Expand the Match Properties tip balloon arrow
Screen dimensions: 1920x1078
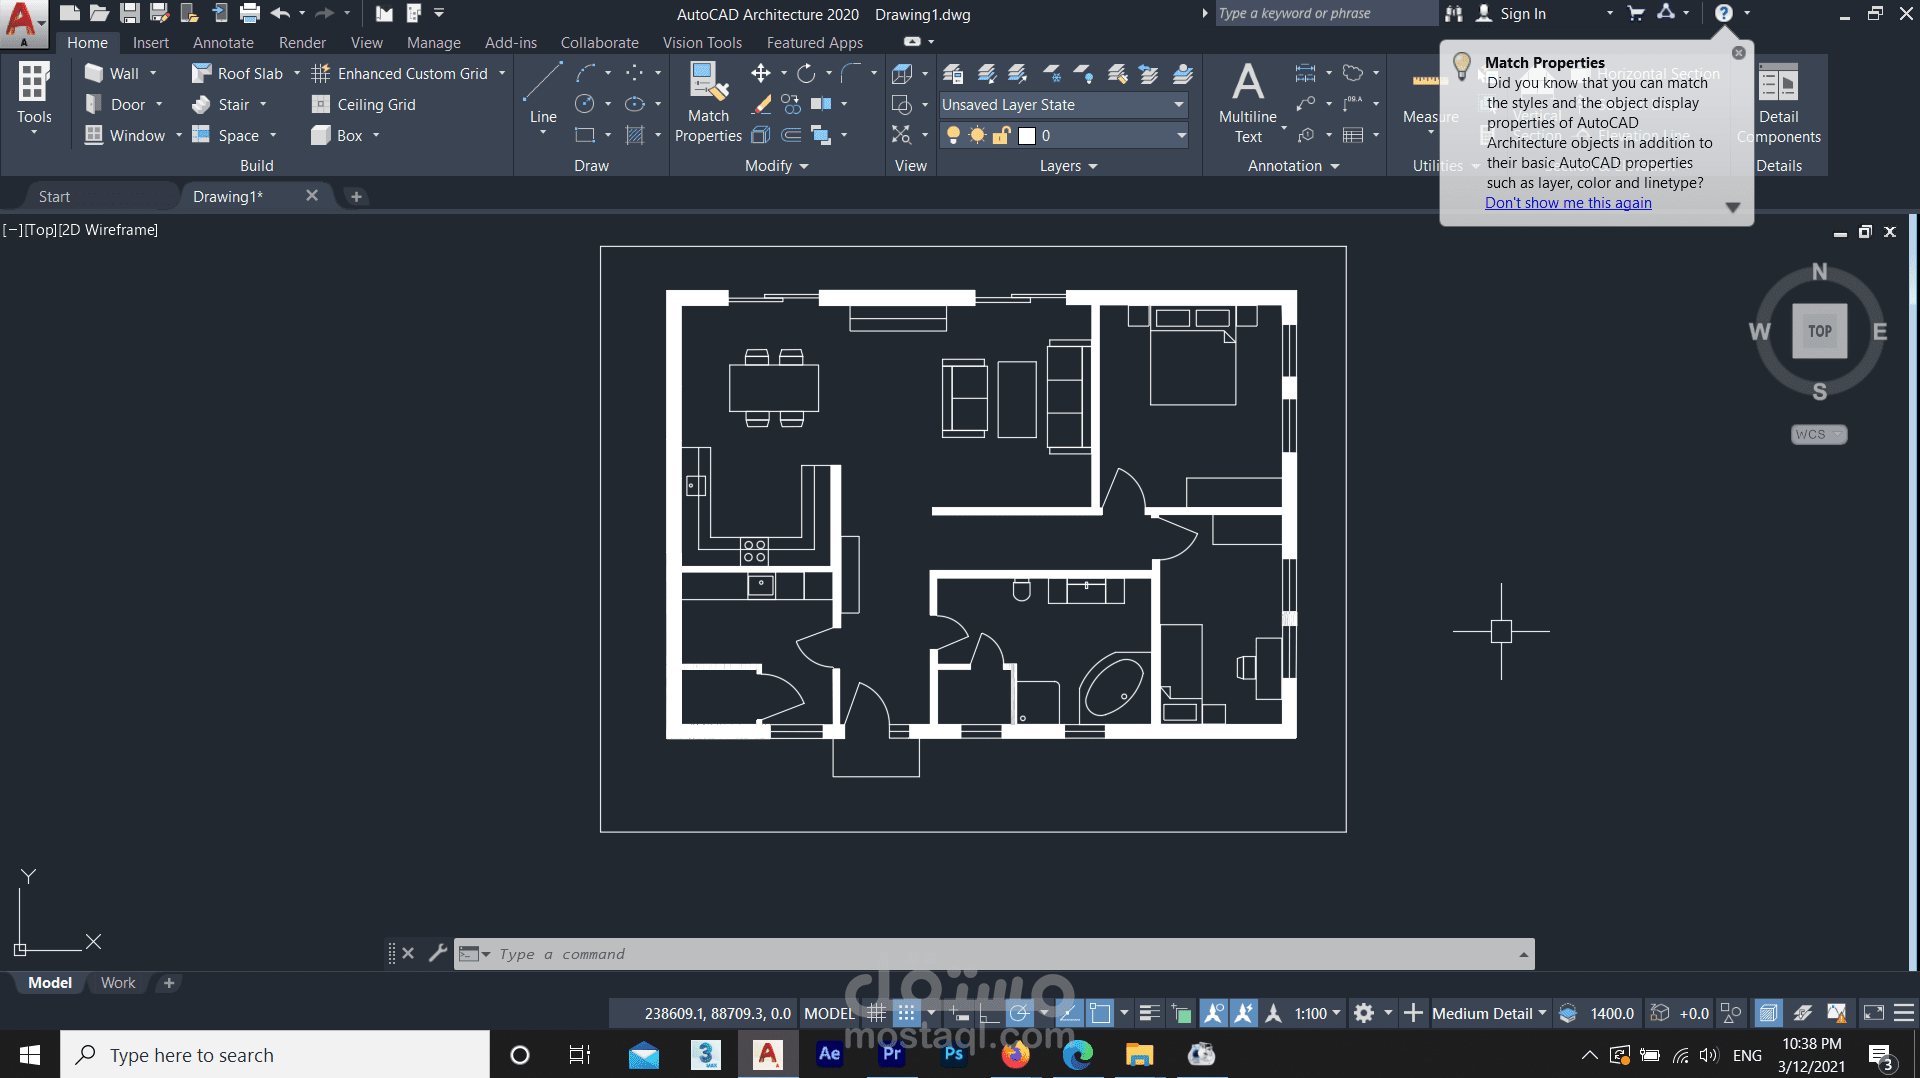click(1733, 207)
